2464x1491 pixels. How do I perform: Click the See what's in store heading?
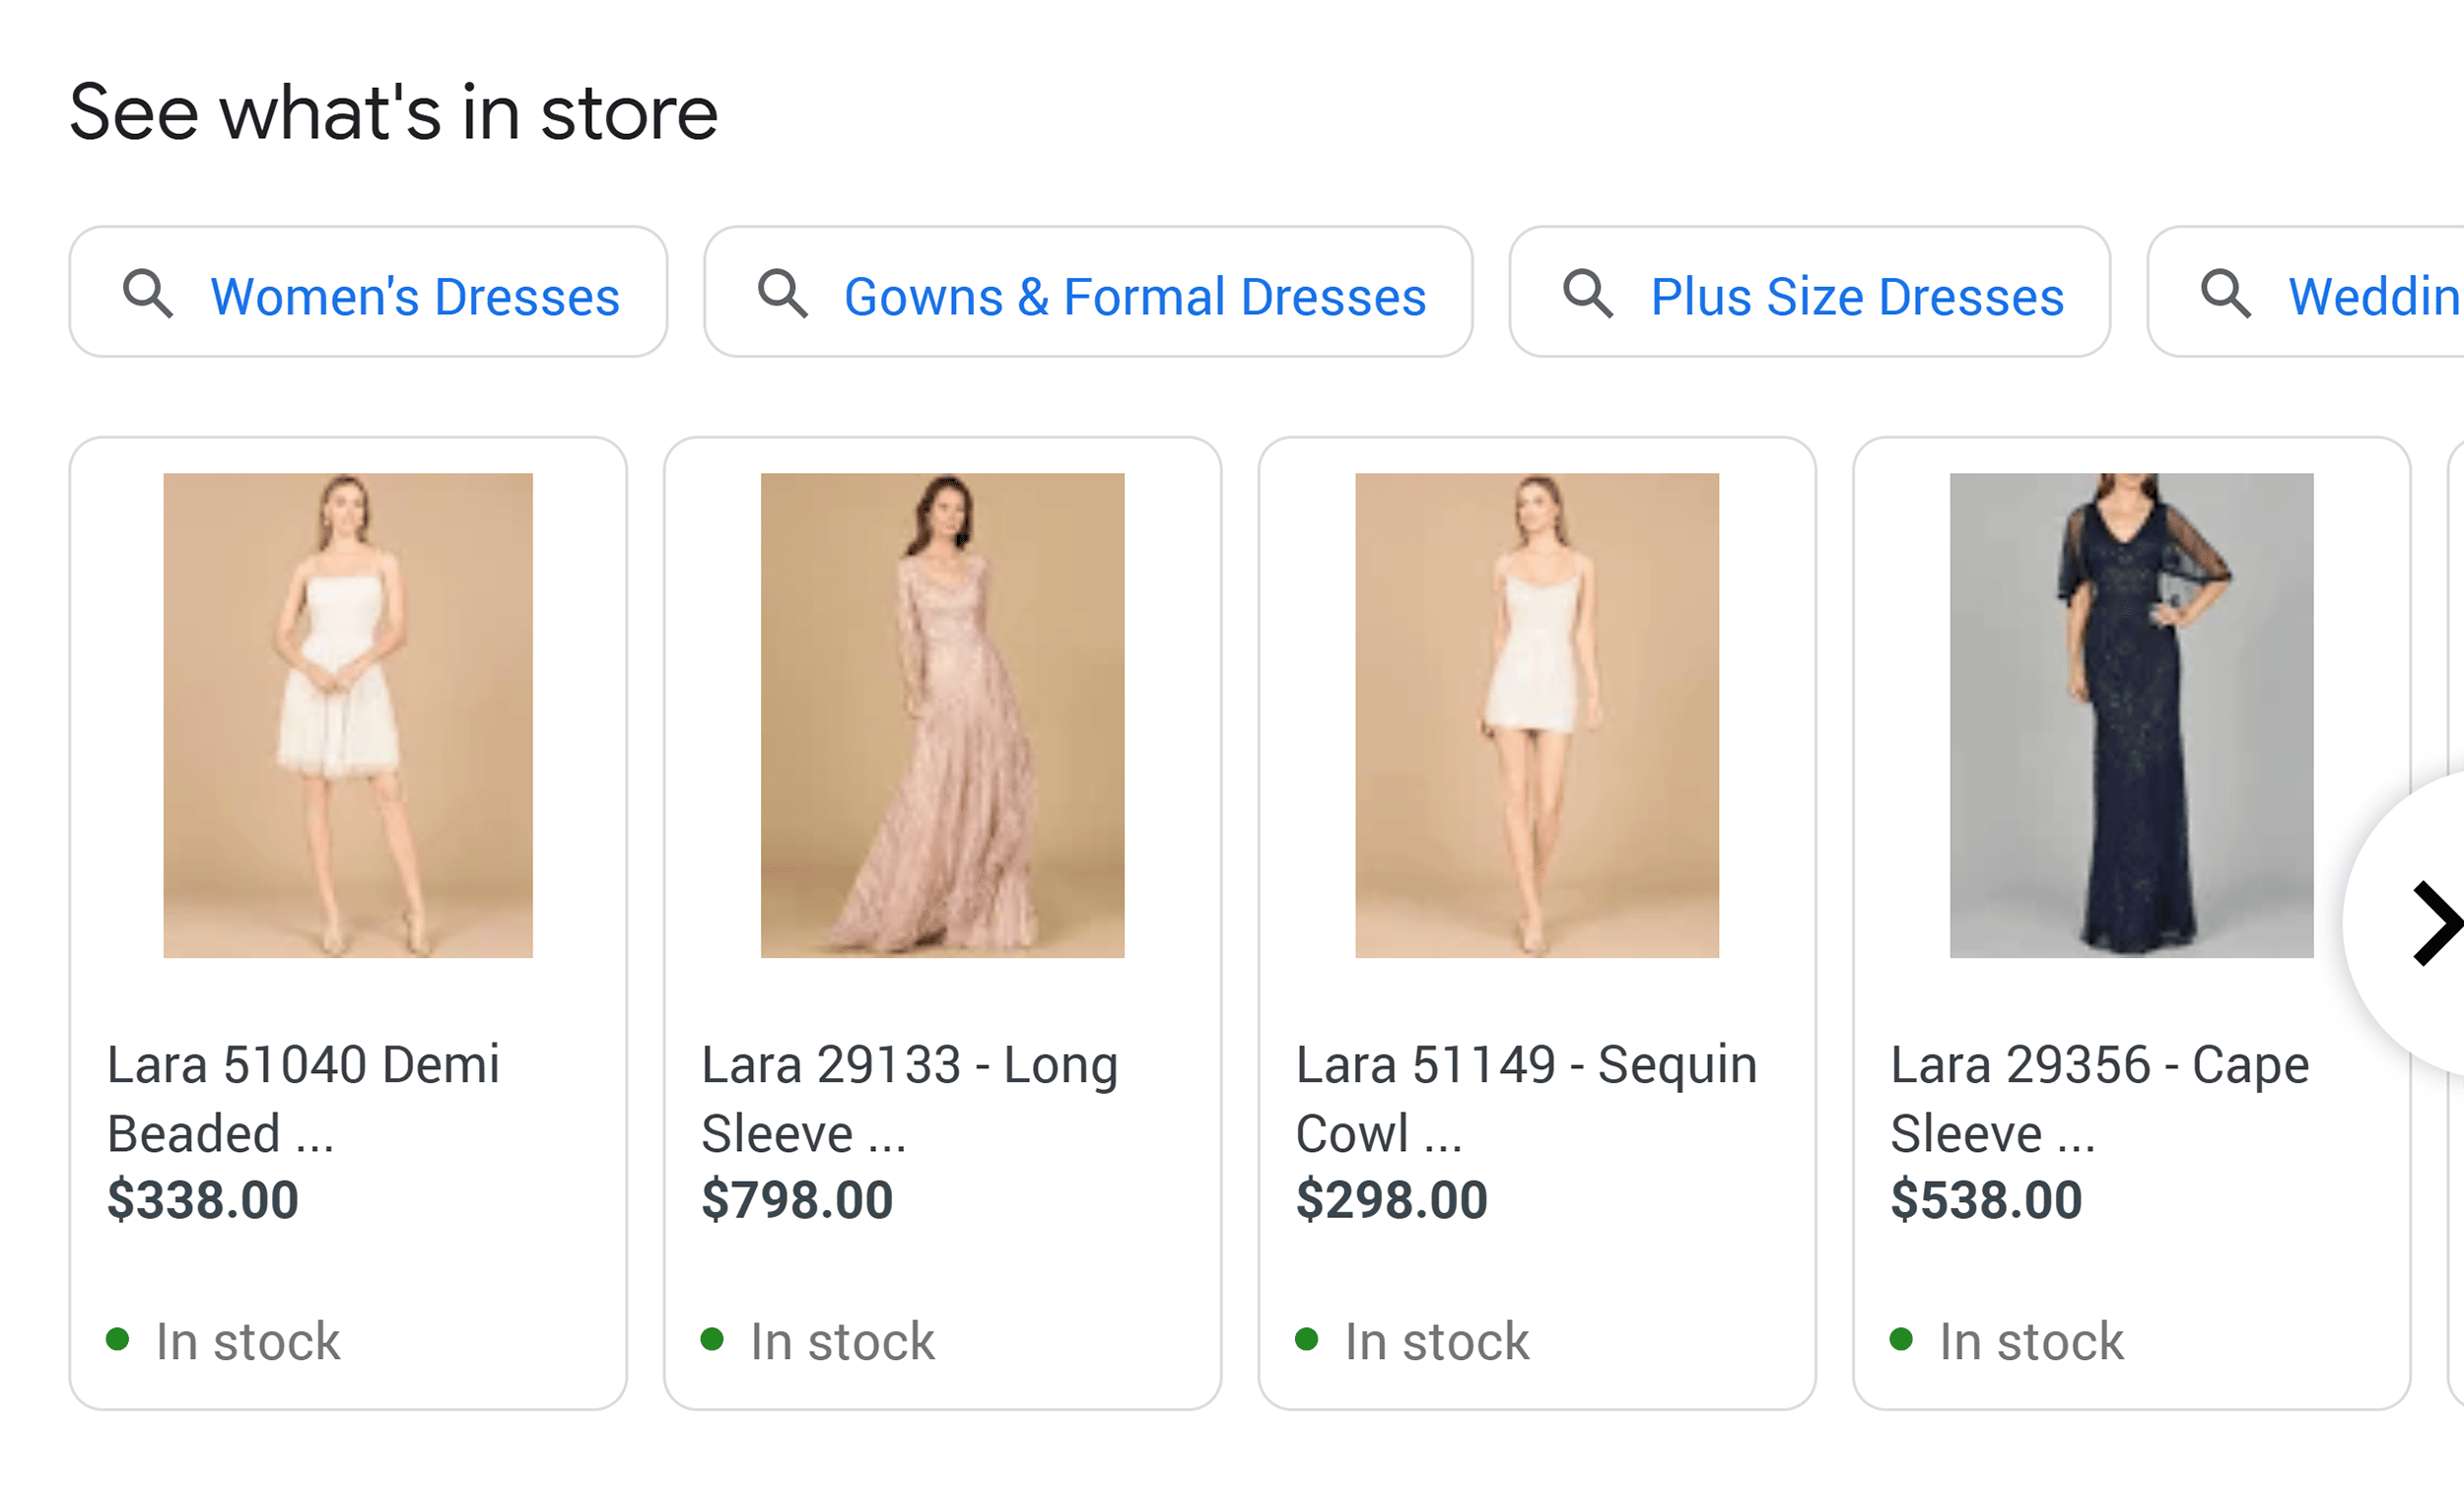[x=393, y=111]
